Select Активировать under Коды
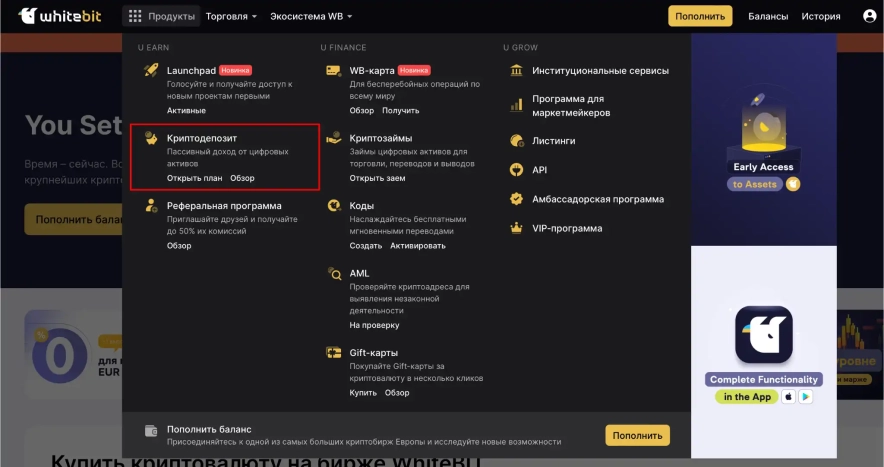884x467 pixels. pyautogui.click(x=418, y=245)
